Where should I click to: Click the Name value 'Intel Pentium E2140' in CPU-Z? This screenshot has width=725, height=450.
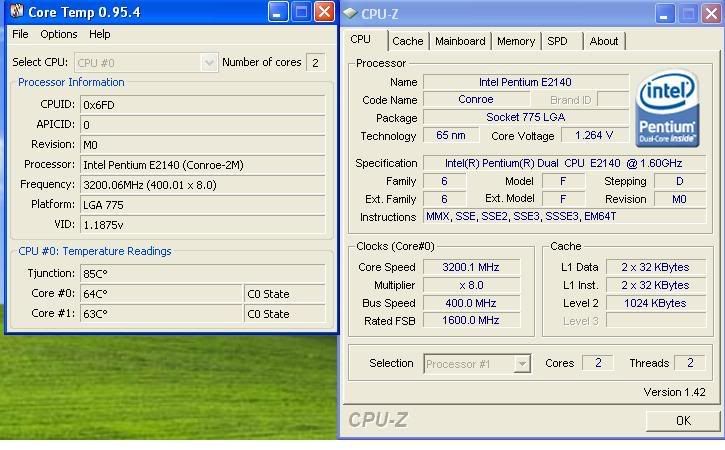pos(526,82)
